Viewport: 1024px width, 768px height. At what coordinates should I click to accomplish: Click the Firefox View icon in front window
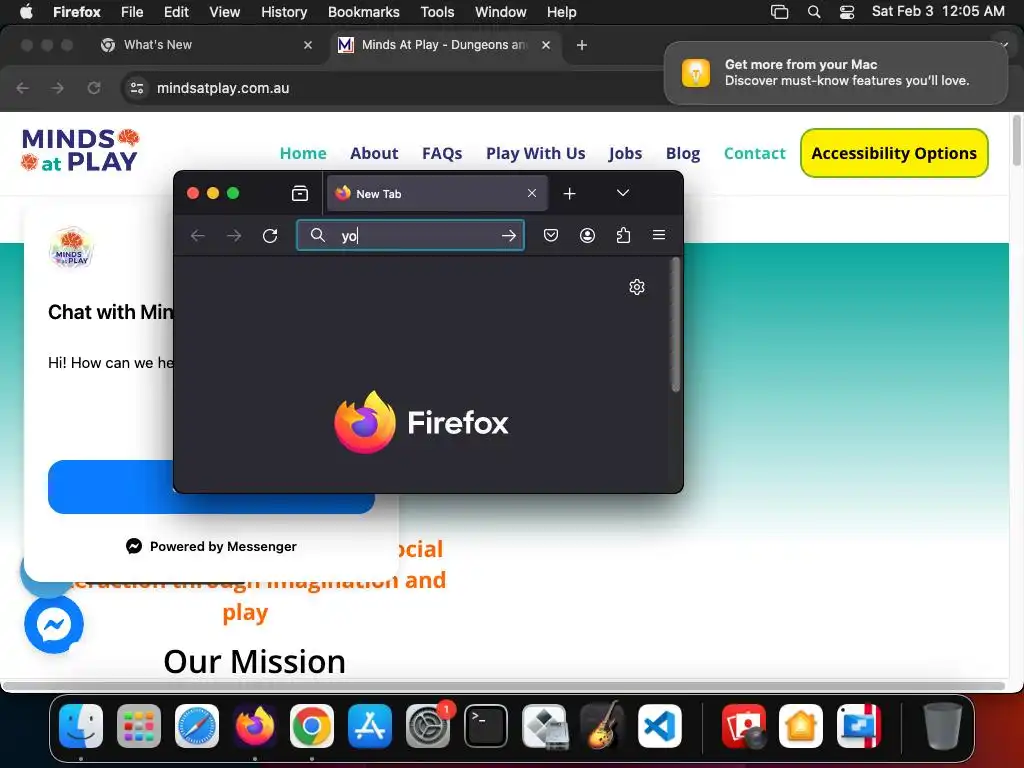(x=300, y=193)
